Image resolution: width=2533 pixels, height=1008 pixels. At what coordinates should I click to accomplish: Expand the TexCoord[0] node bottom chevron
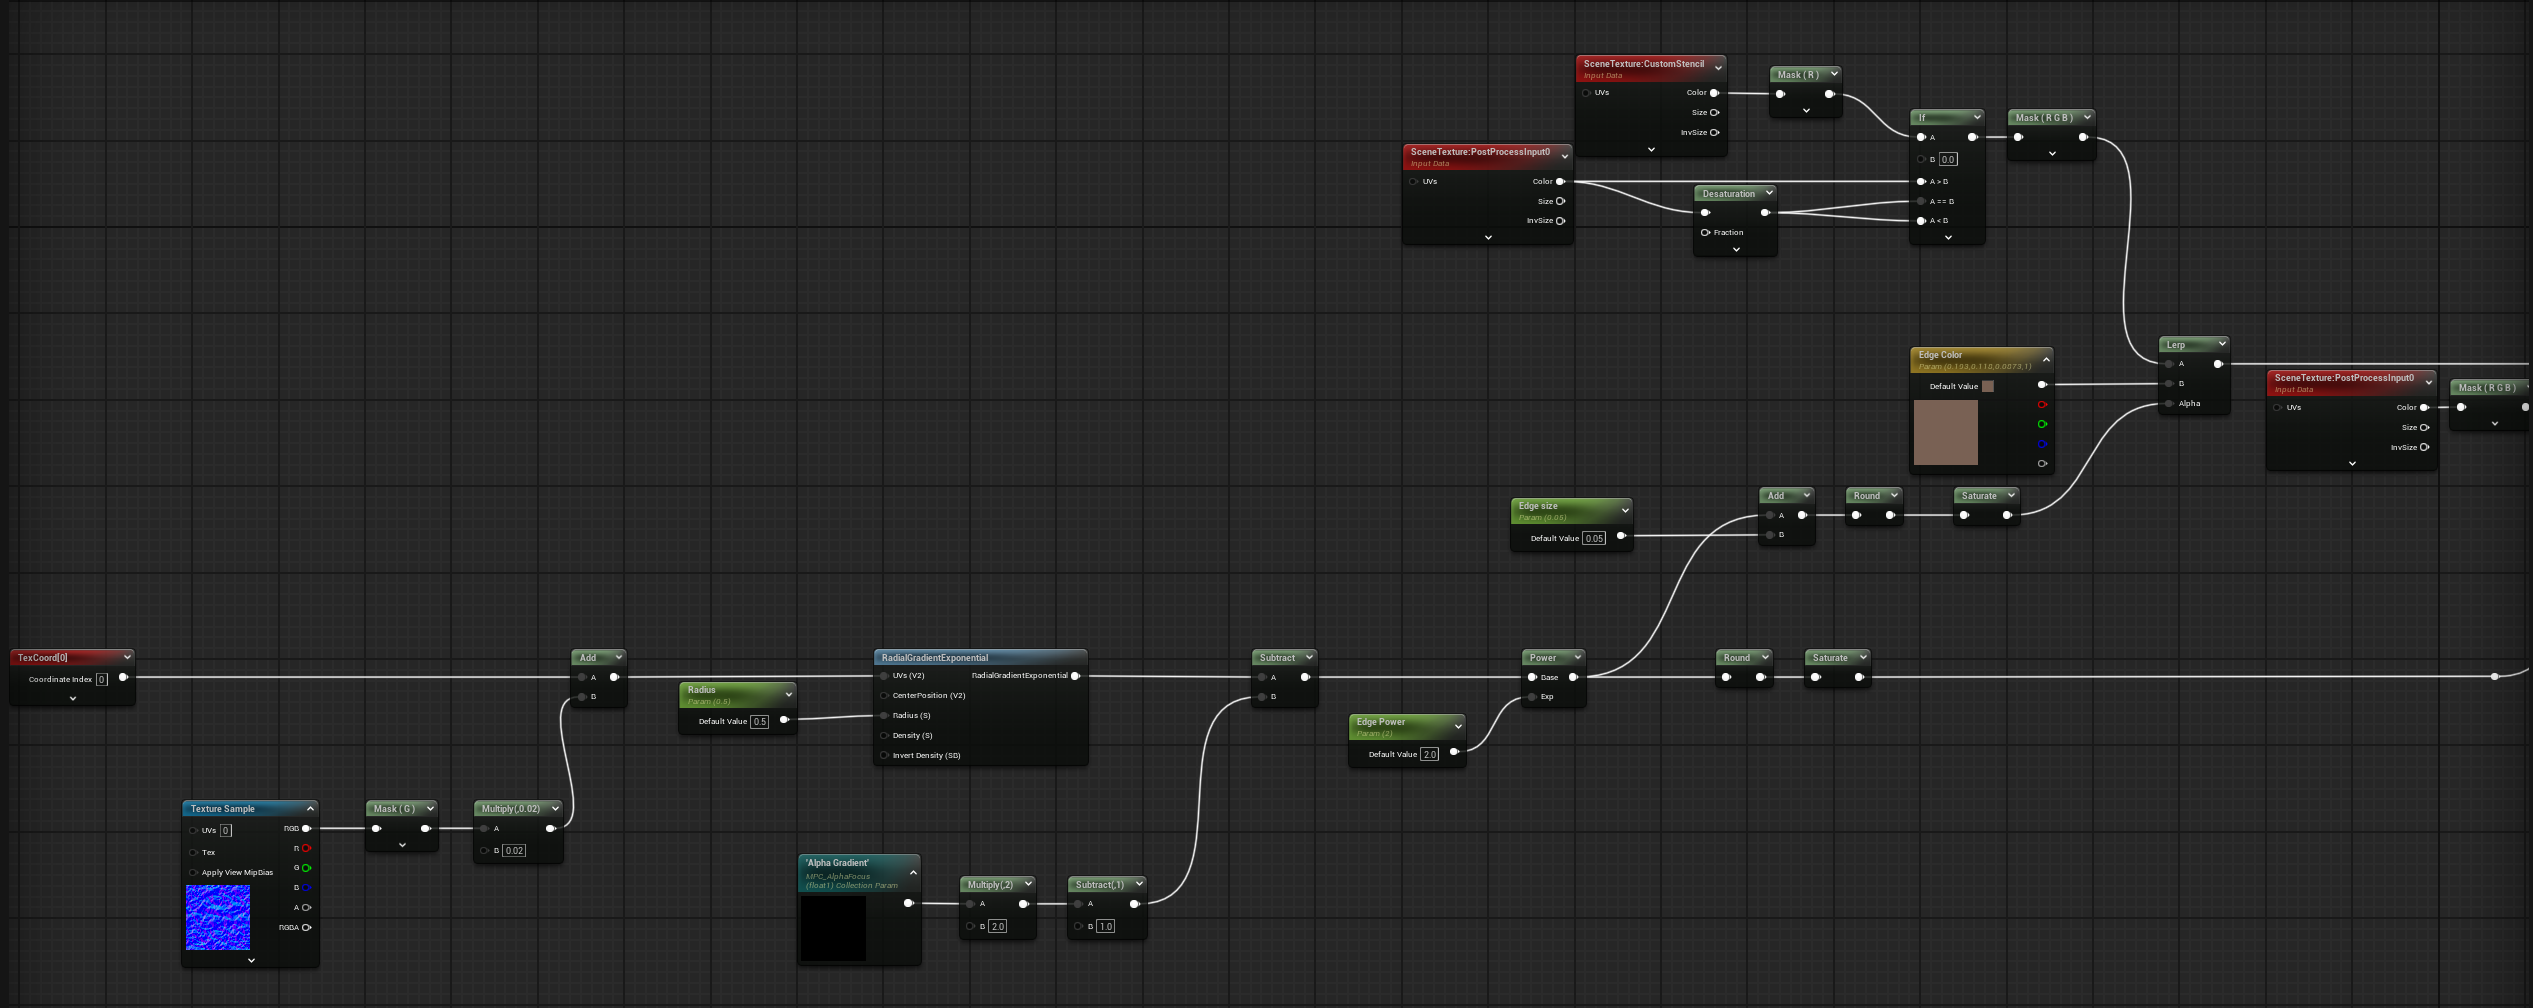tap(73, 699)
